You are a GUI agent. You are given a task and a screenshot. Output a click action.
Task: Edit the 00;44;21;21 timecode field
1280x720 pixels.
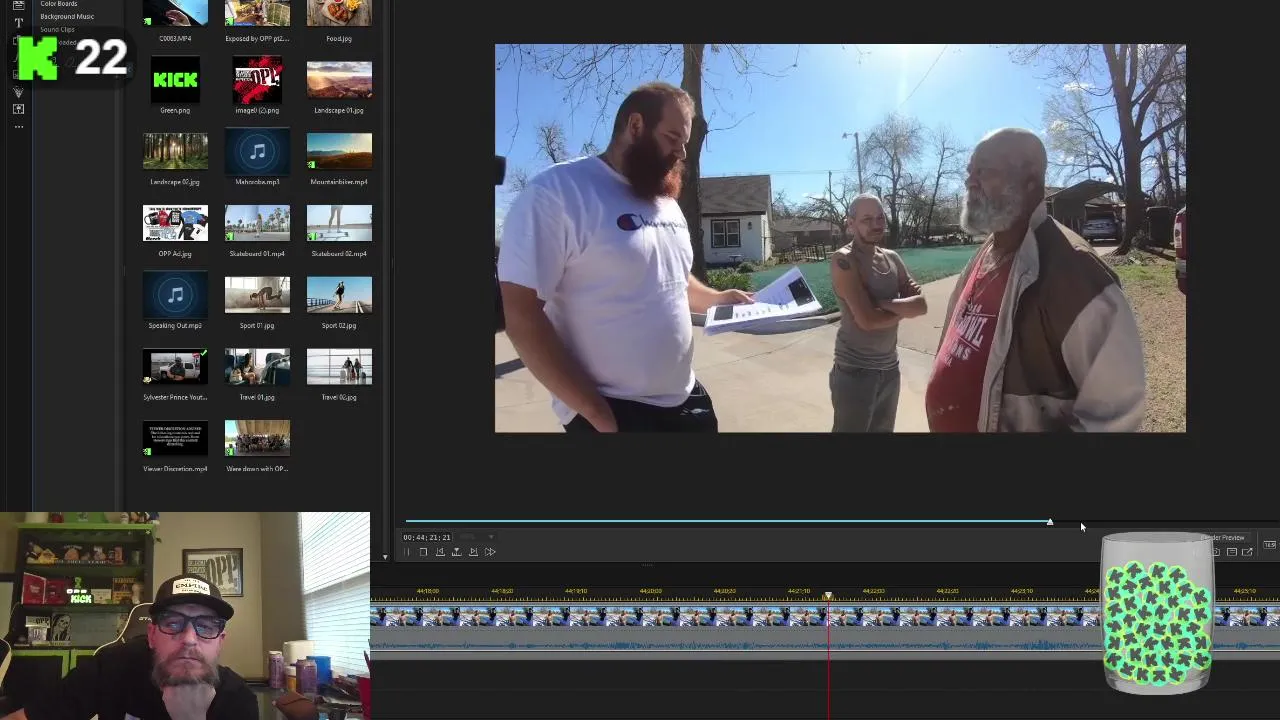pos(427,537)
